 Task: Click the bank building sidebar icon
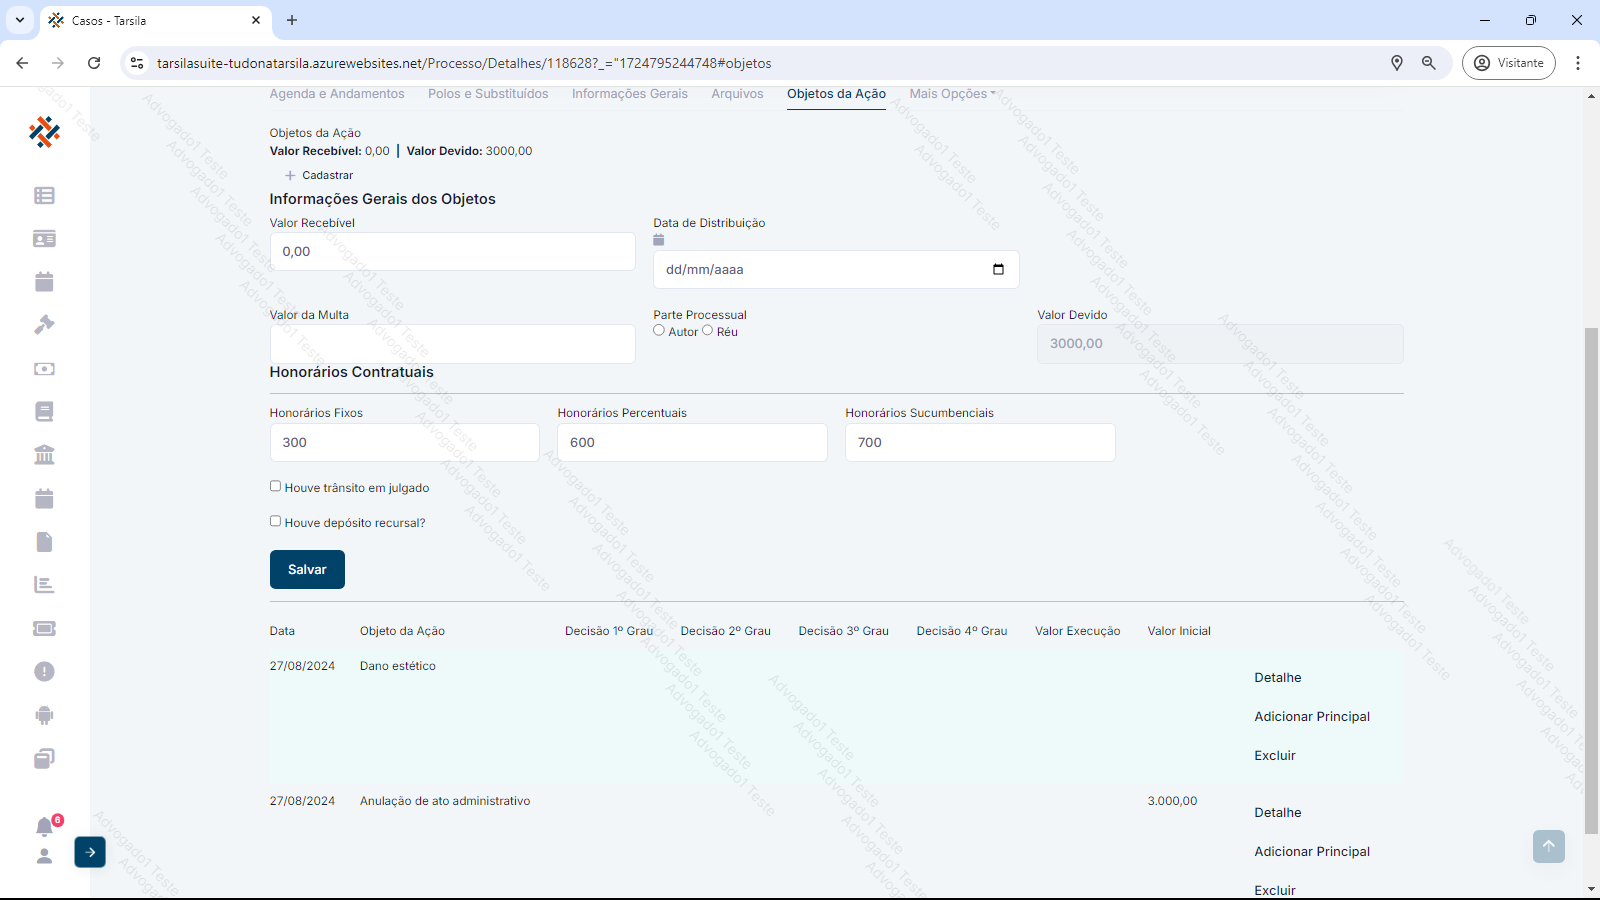click(44, 455)
